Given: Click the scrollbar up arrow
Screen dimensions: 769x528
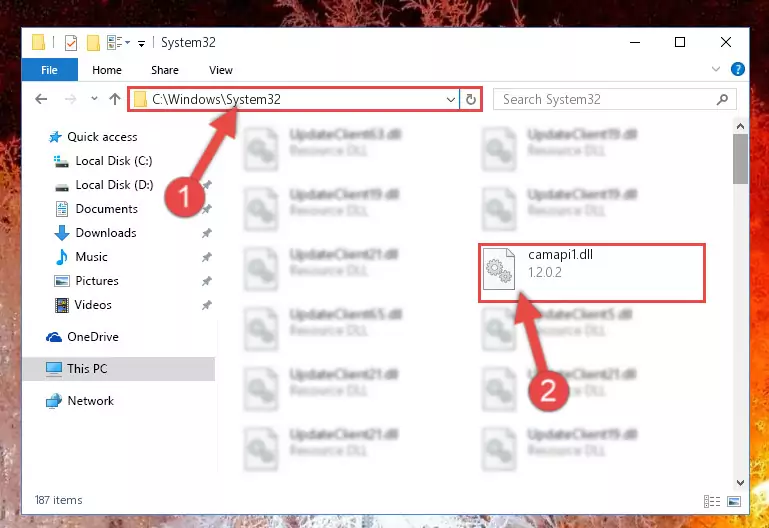Looking at the screenshot, I should point(741,126).
